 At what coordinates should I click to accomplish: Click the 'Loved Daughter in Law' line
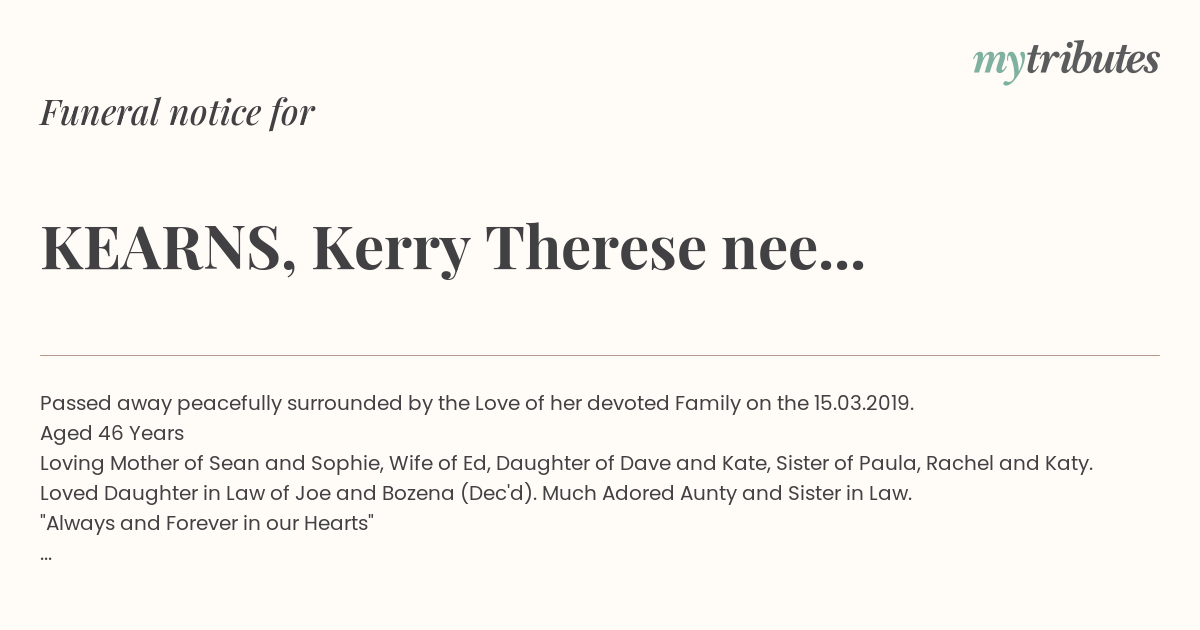point(476,494)
